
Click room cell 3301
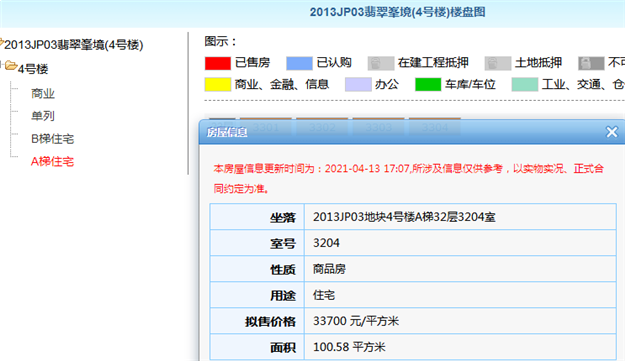[x=266, y=127]
